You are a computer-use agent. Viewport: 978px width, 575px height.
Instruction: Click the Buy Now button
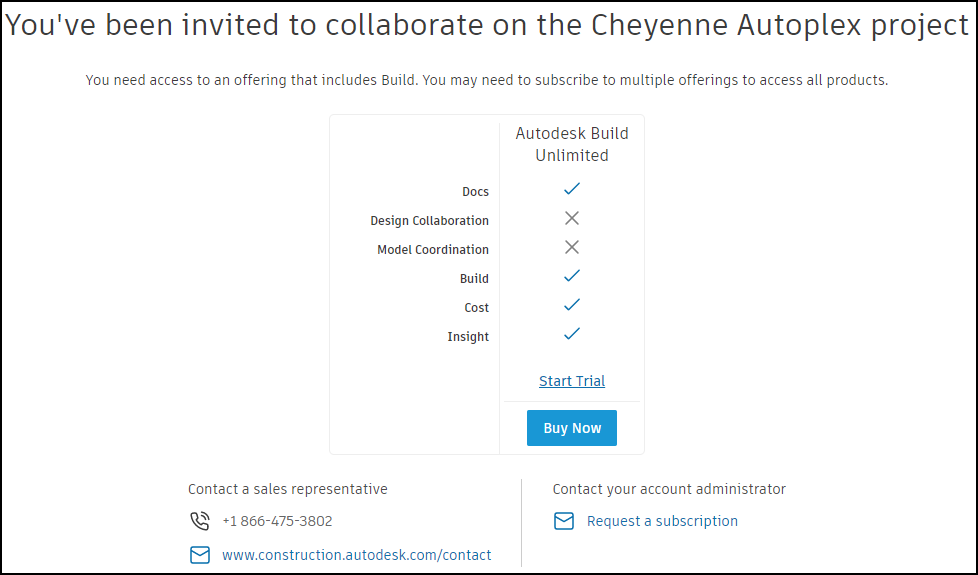point(572,428)
